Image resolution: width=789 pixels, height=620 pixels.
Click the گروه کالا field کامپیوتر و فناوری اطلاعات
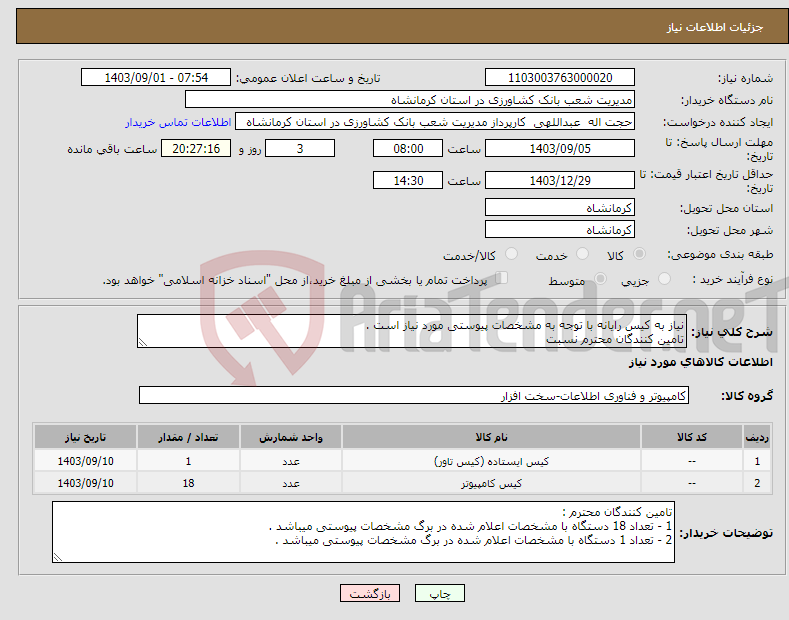pos(414,396)
